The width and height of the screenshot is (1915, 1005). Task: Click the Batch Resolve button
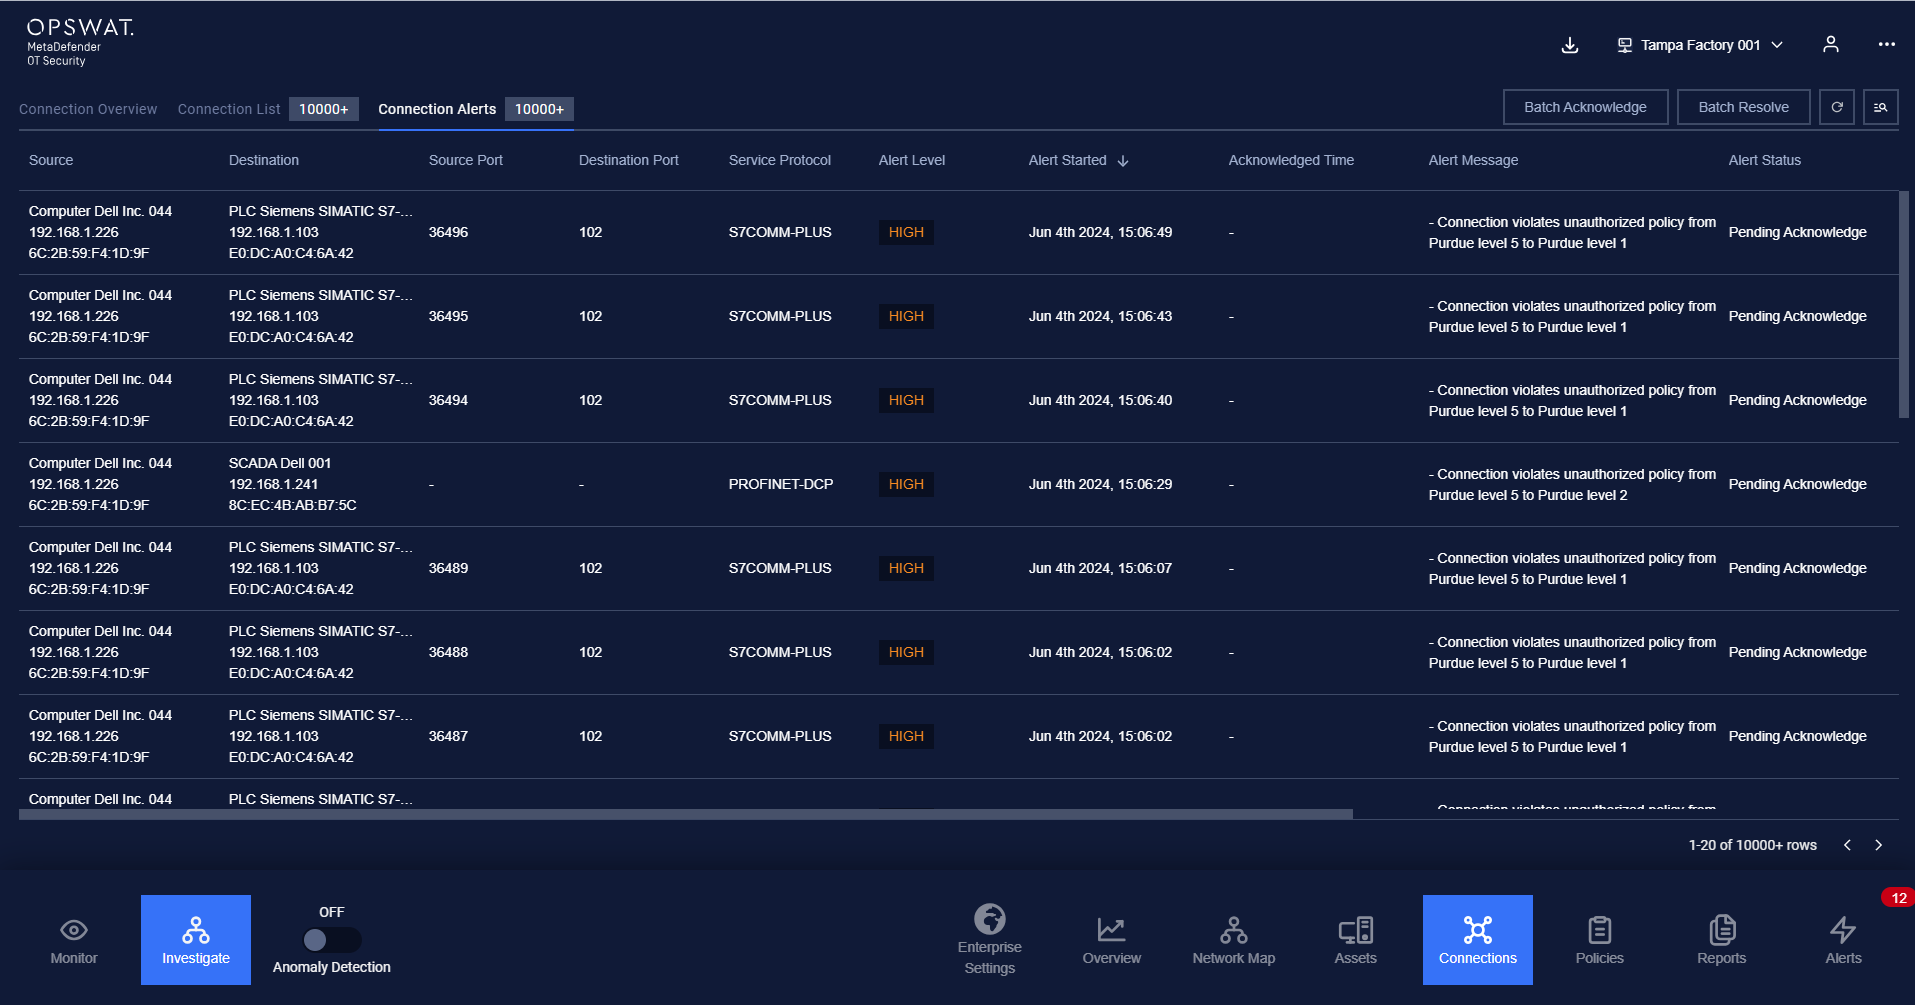[1743, 107]
